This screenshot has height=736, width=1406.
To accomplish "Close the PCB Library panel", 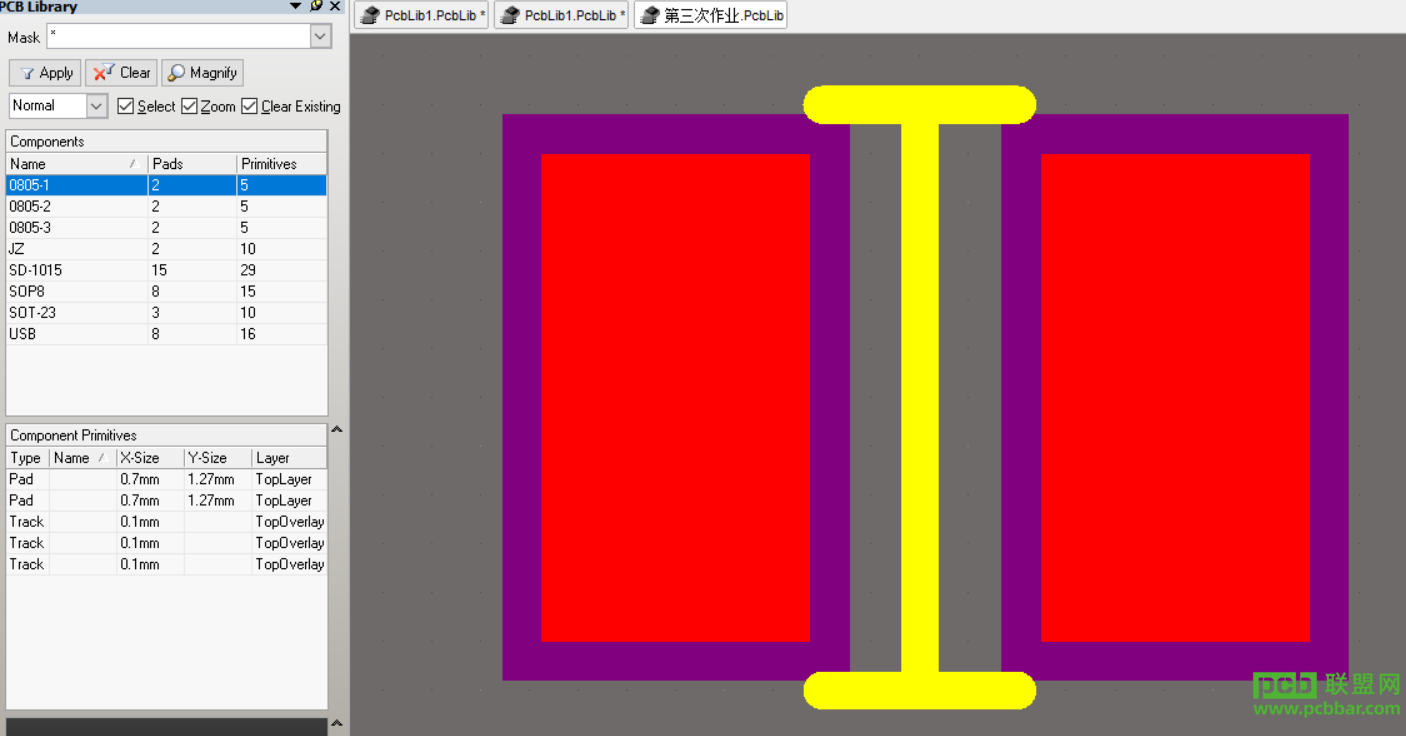I will click(334, 6).
